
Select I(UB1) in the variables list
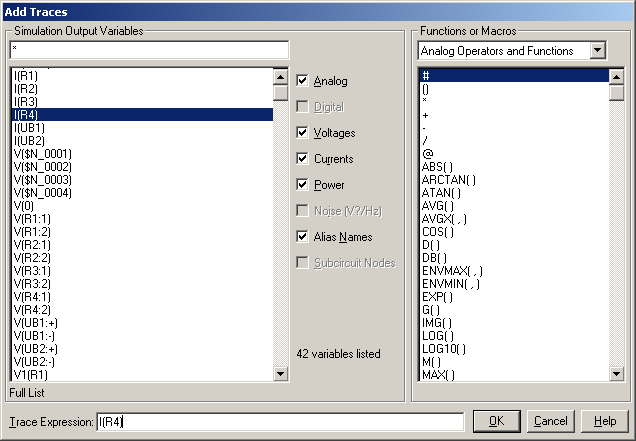[143, 128]
